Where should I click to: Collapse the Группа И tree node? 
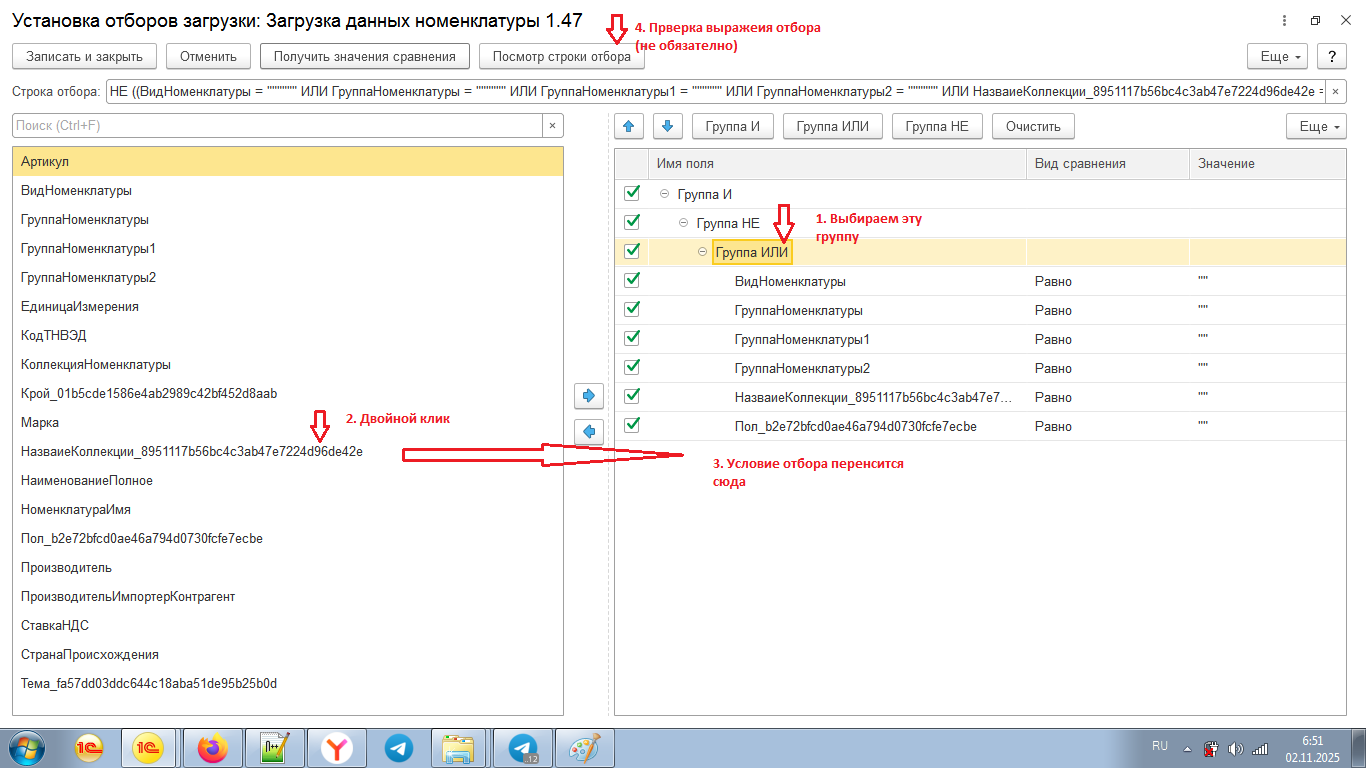click(665, 194)
